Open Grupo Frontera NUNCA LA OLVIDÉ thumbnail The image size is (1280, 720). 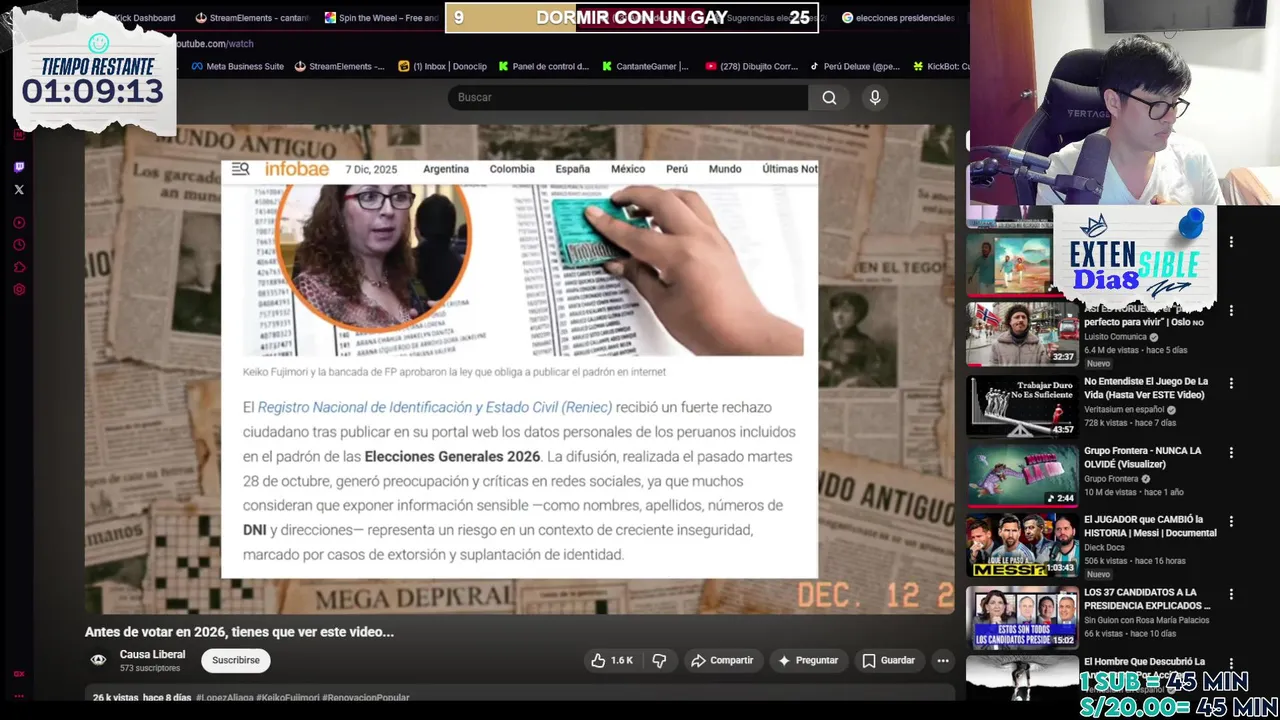1022,475
